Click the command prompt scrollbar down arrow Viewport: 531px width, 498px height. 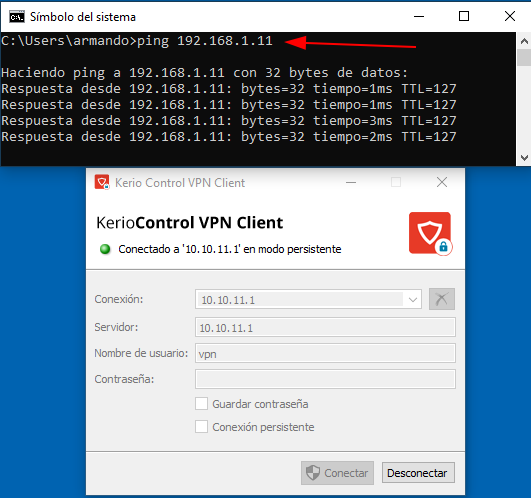tap(524, 158)
